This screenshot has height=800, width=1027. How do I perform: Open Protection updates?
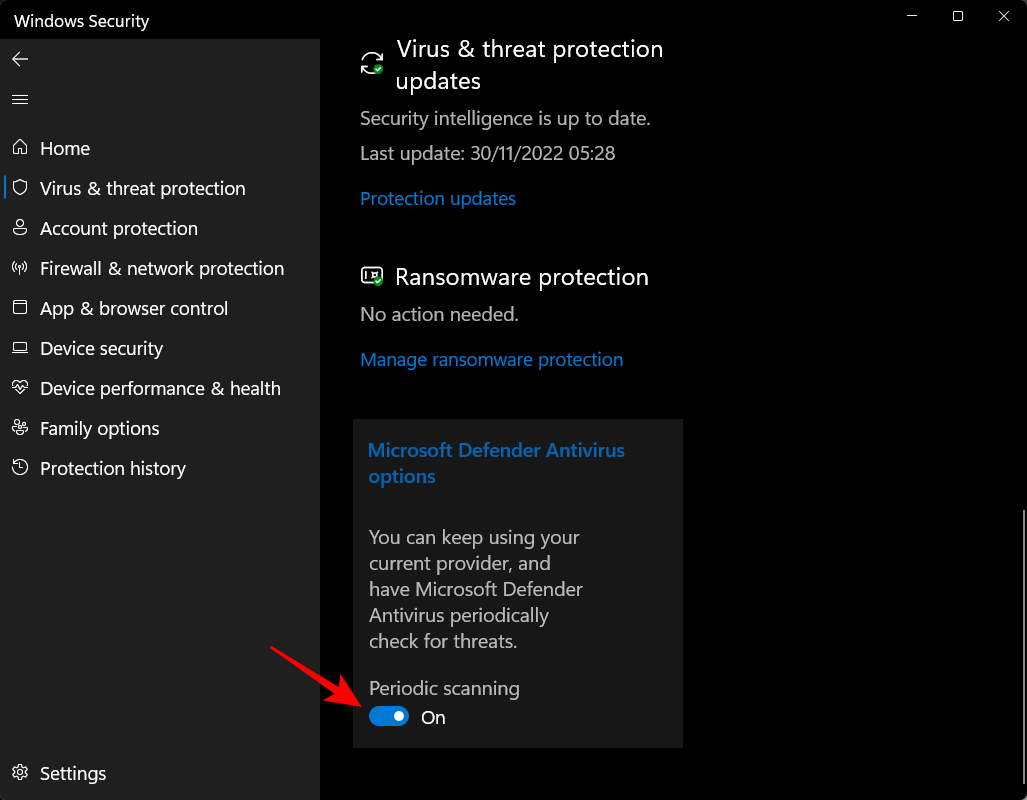click(437, 198)
